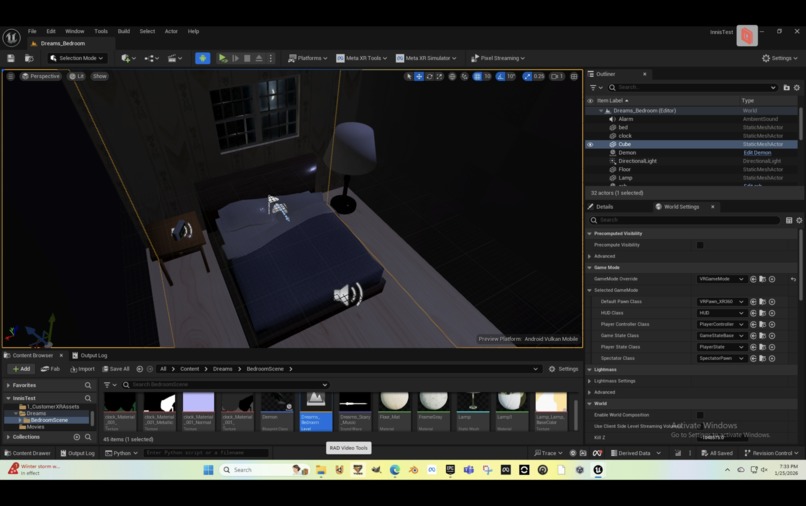Viewport: 806px width, 506px height.
Task: Select the Floor_Mat material thumbnail
Action: point(394,411)
